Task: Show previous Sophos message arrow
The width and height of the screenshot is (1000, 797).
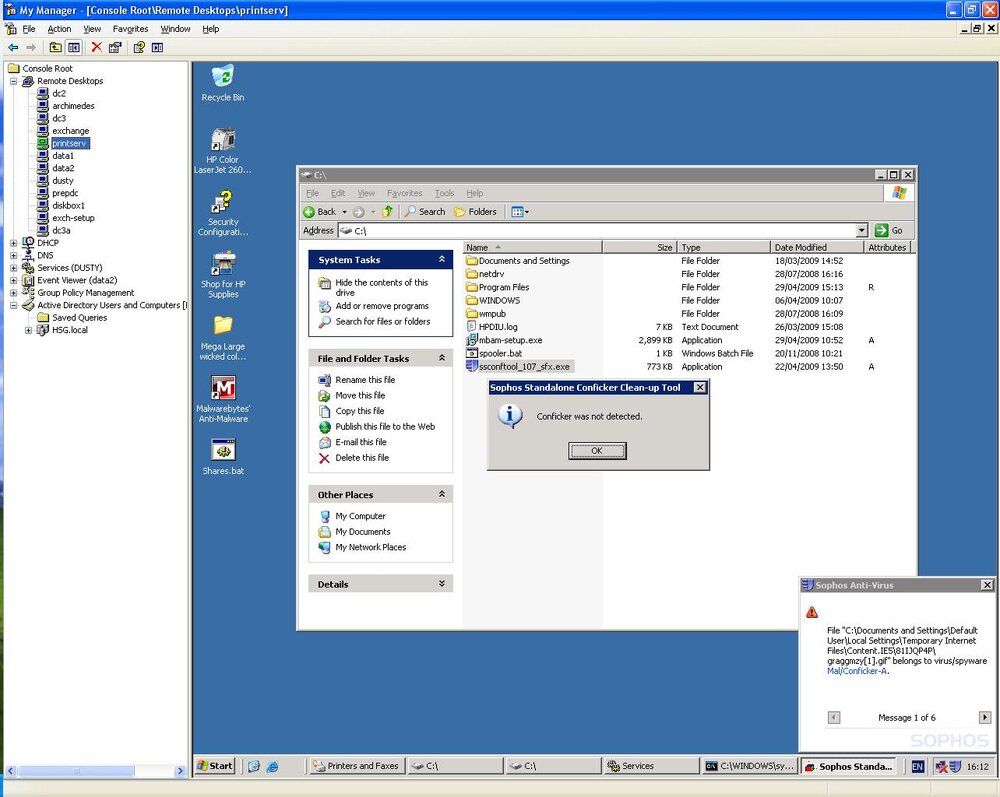Action: pos(834,717)
